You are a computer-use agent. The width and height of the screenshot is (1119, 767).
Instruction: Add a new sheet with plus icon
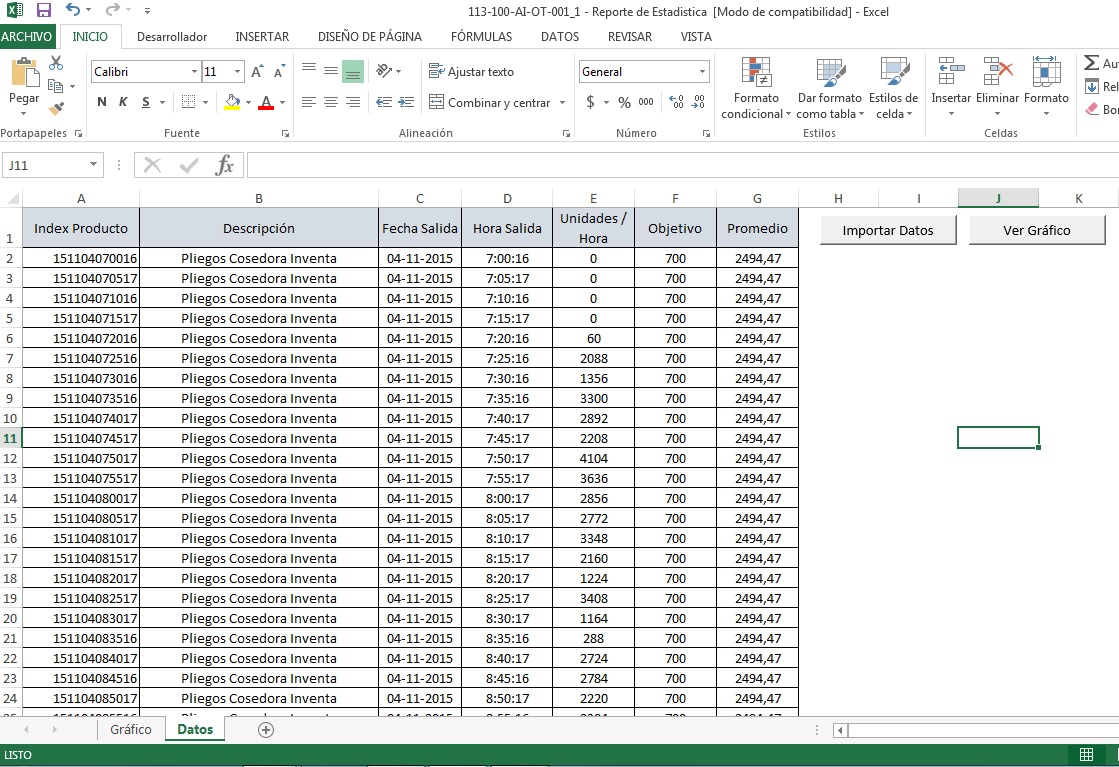click(266, 730)
